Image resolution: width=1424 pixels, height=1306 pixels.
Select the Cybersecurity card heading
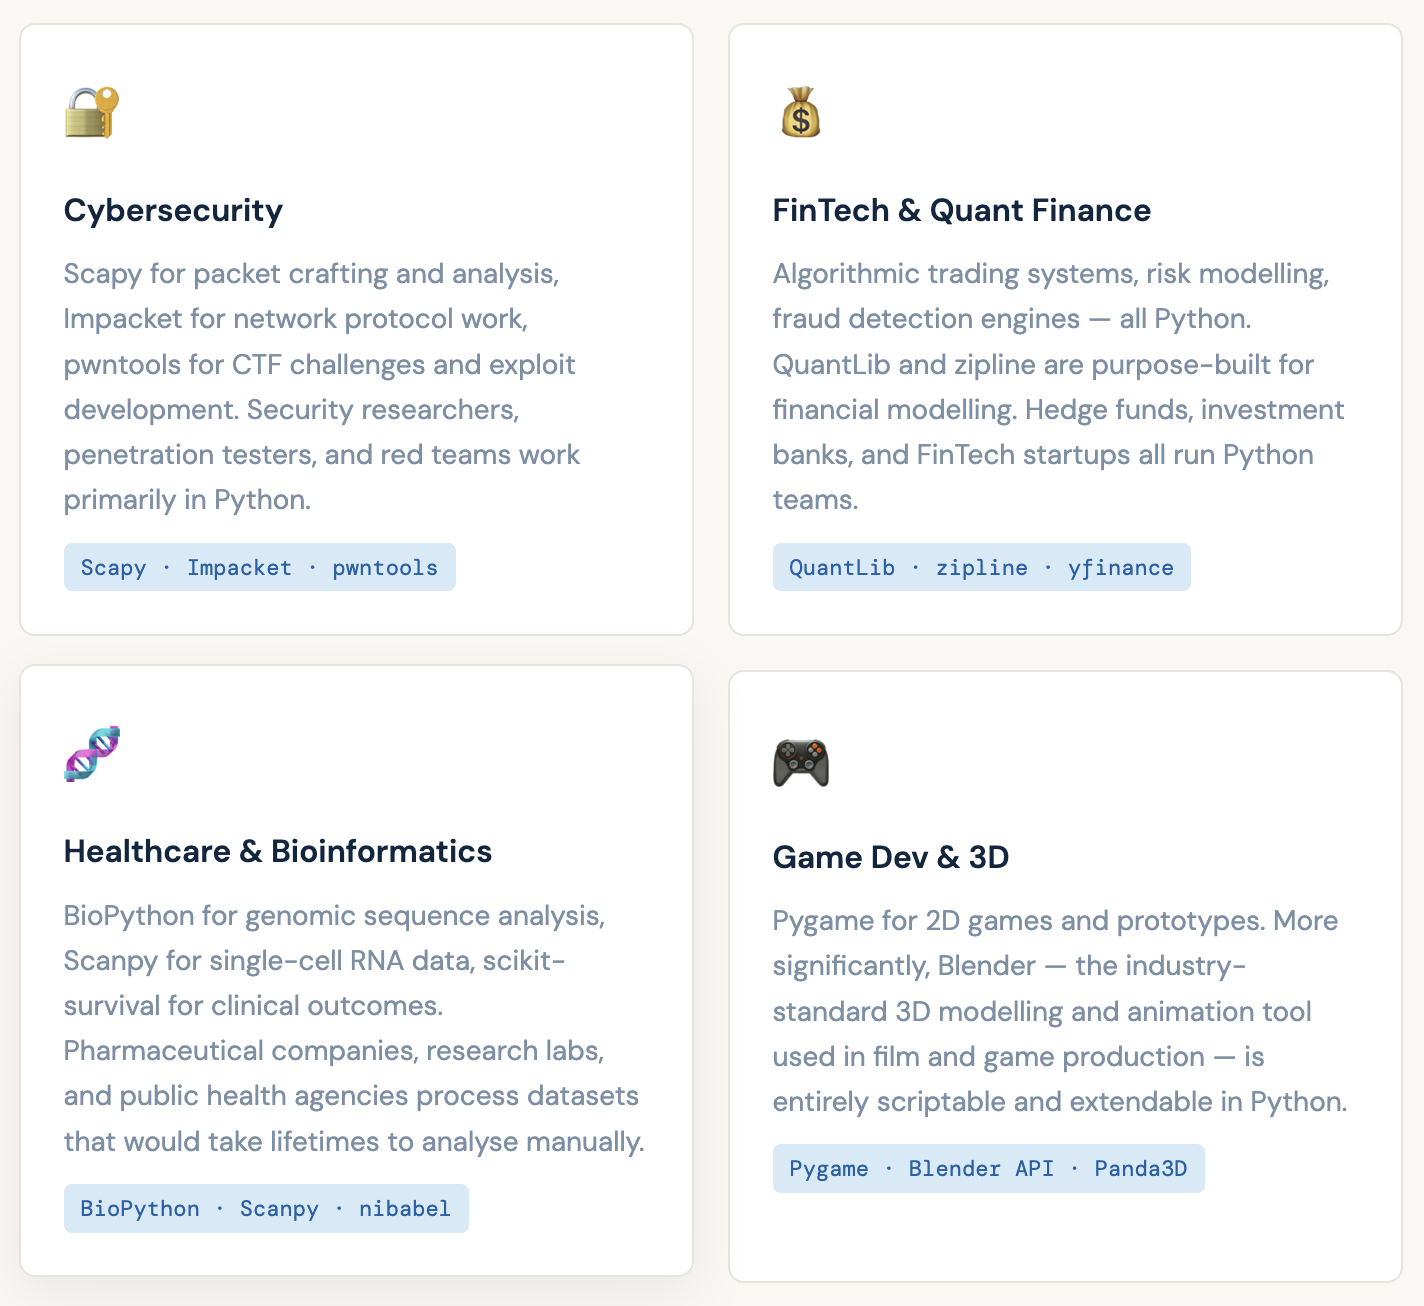pos(173,210)
